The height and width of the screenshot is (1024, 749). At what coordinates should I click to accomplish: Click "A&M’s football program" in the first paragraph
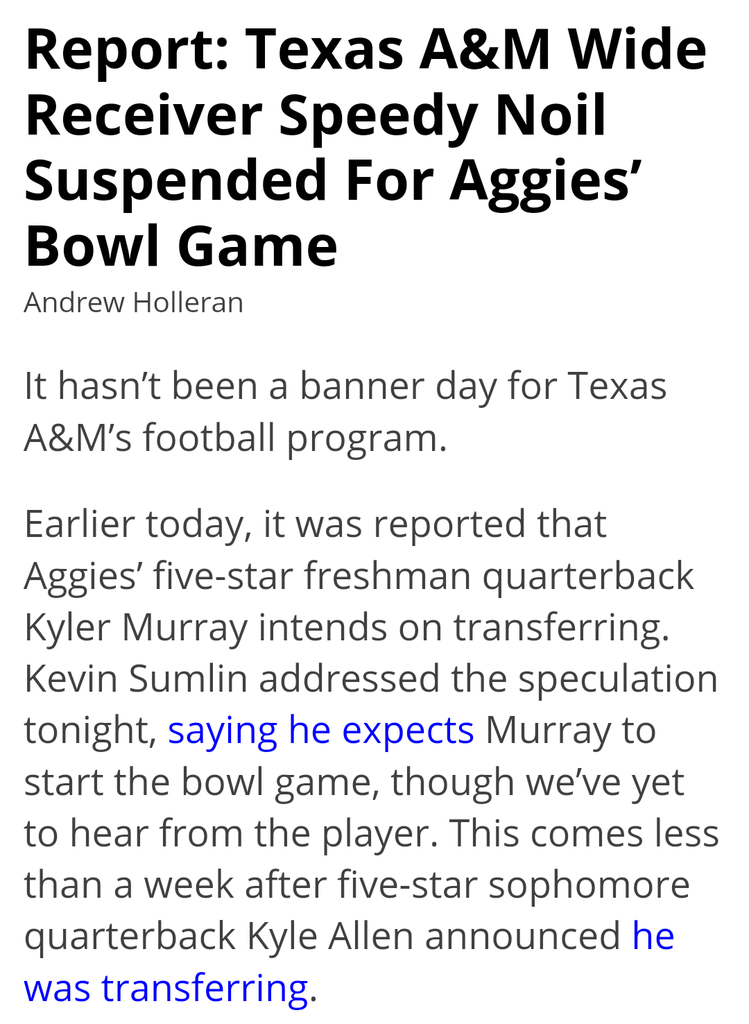234,439
